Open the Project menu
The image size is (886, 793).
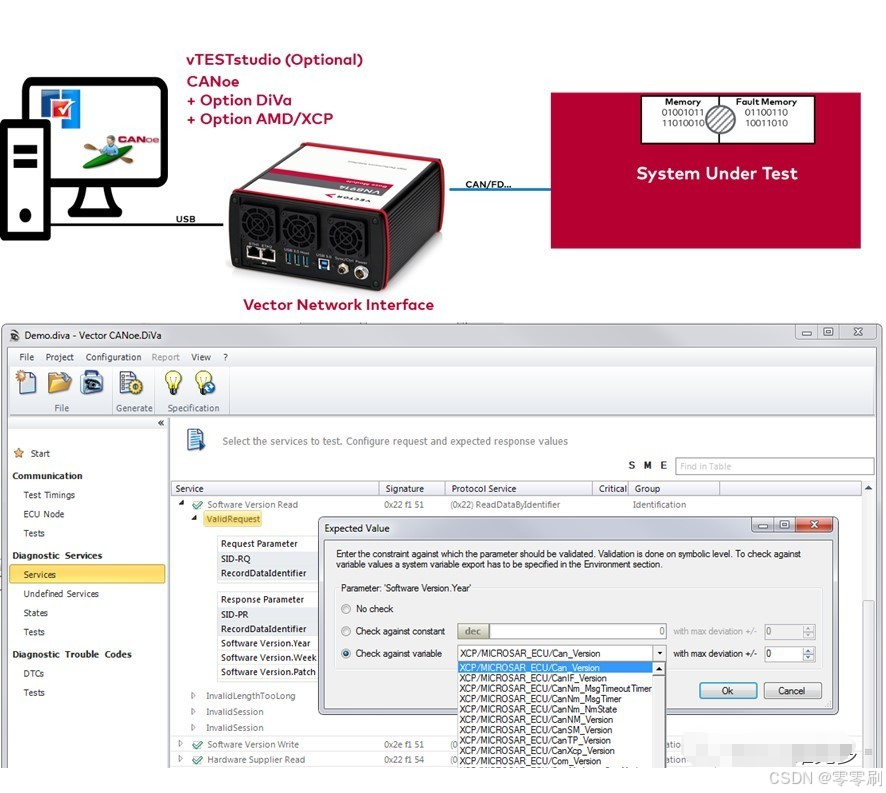click(x=59, y=357)
